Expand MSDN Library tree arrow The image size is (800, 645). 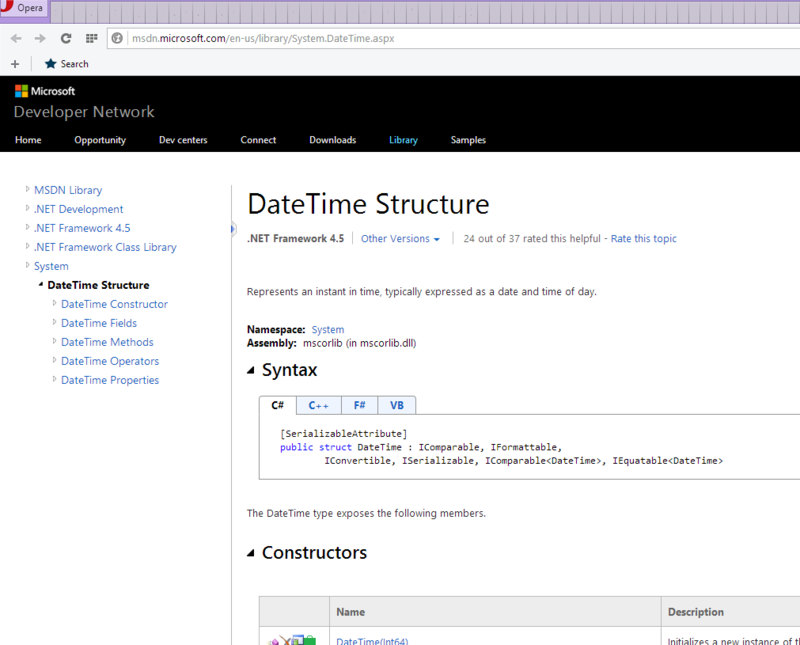[x=28, y=189]
